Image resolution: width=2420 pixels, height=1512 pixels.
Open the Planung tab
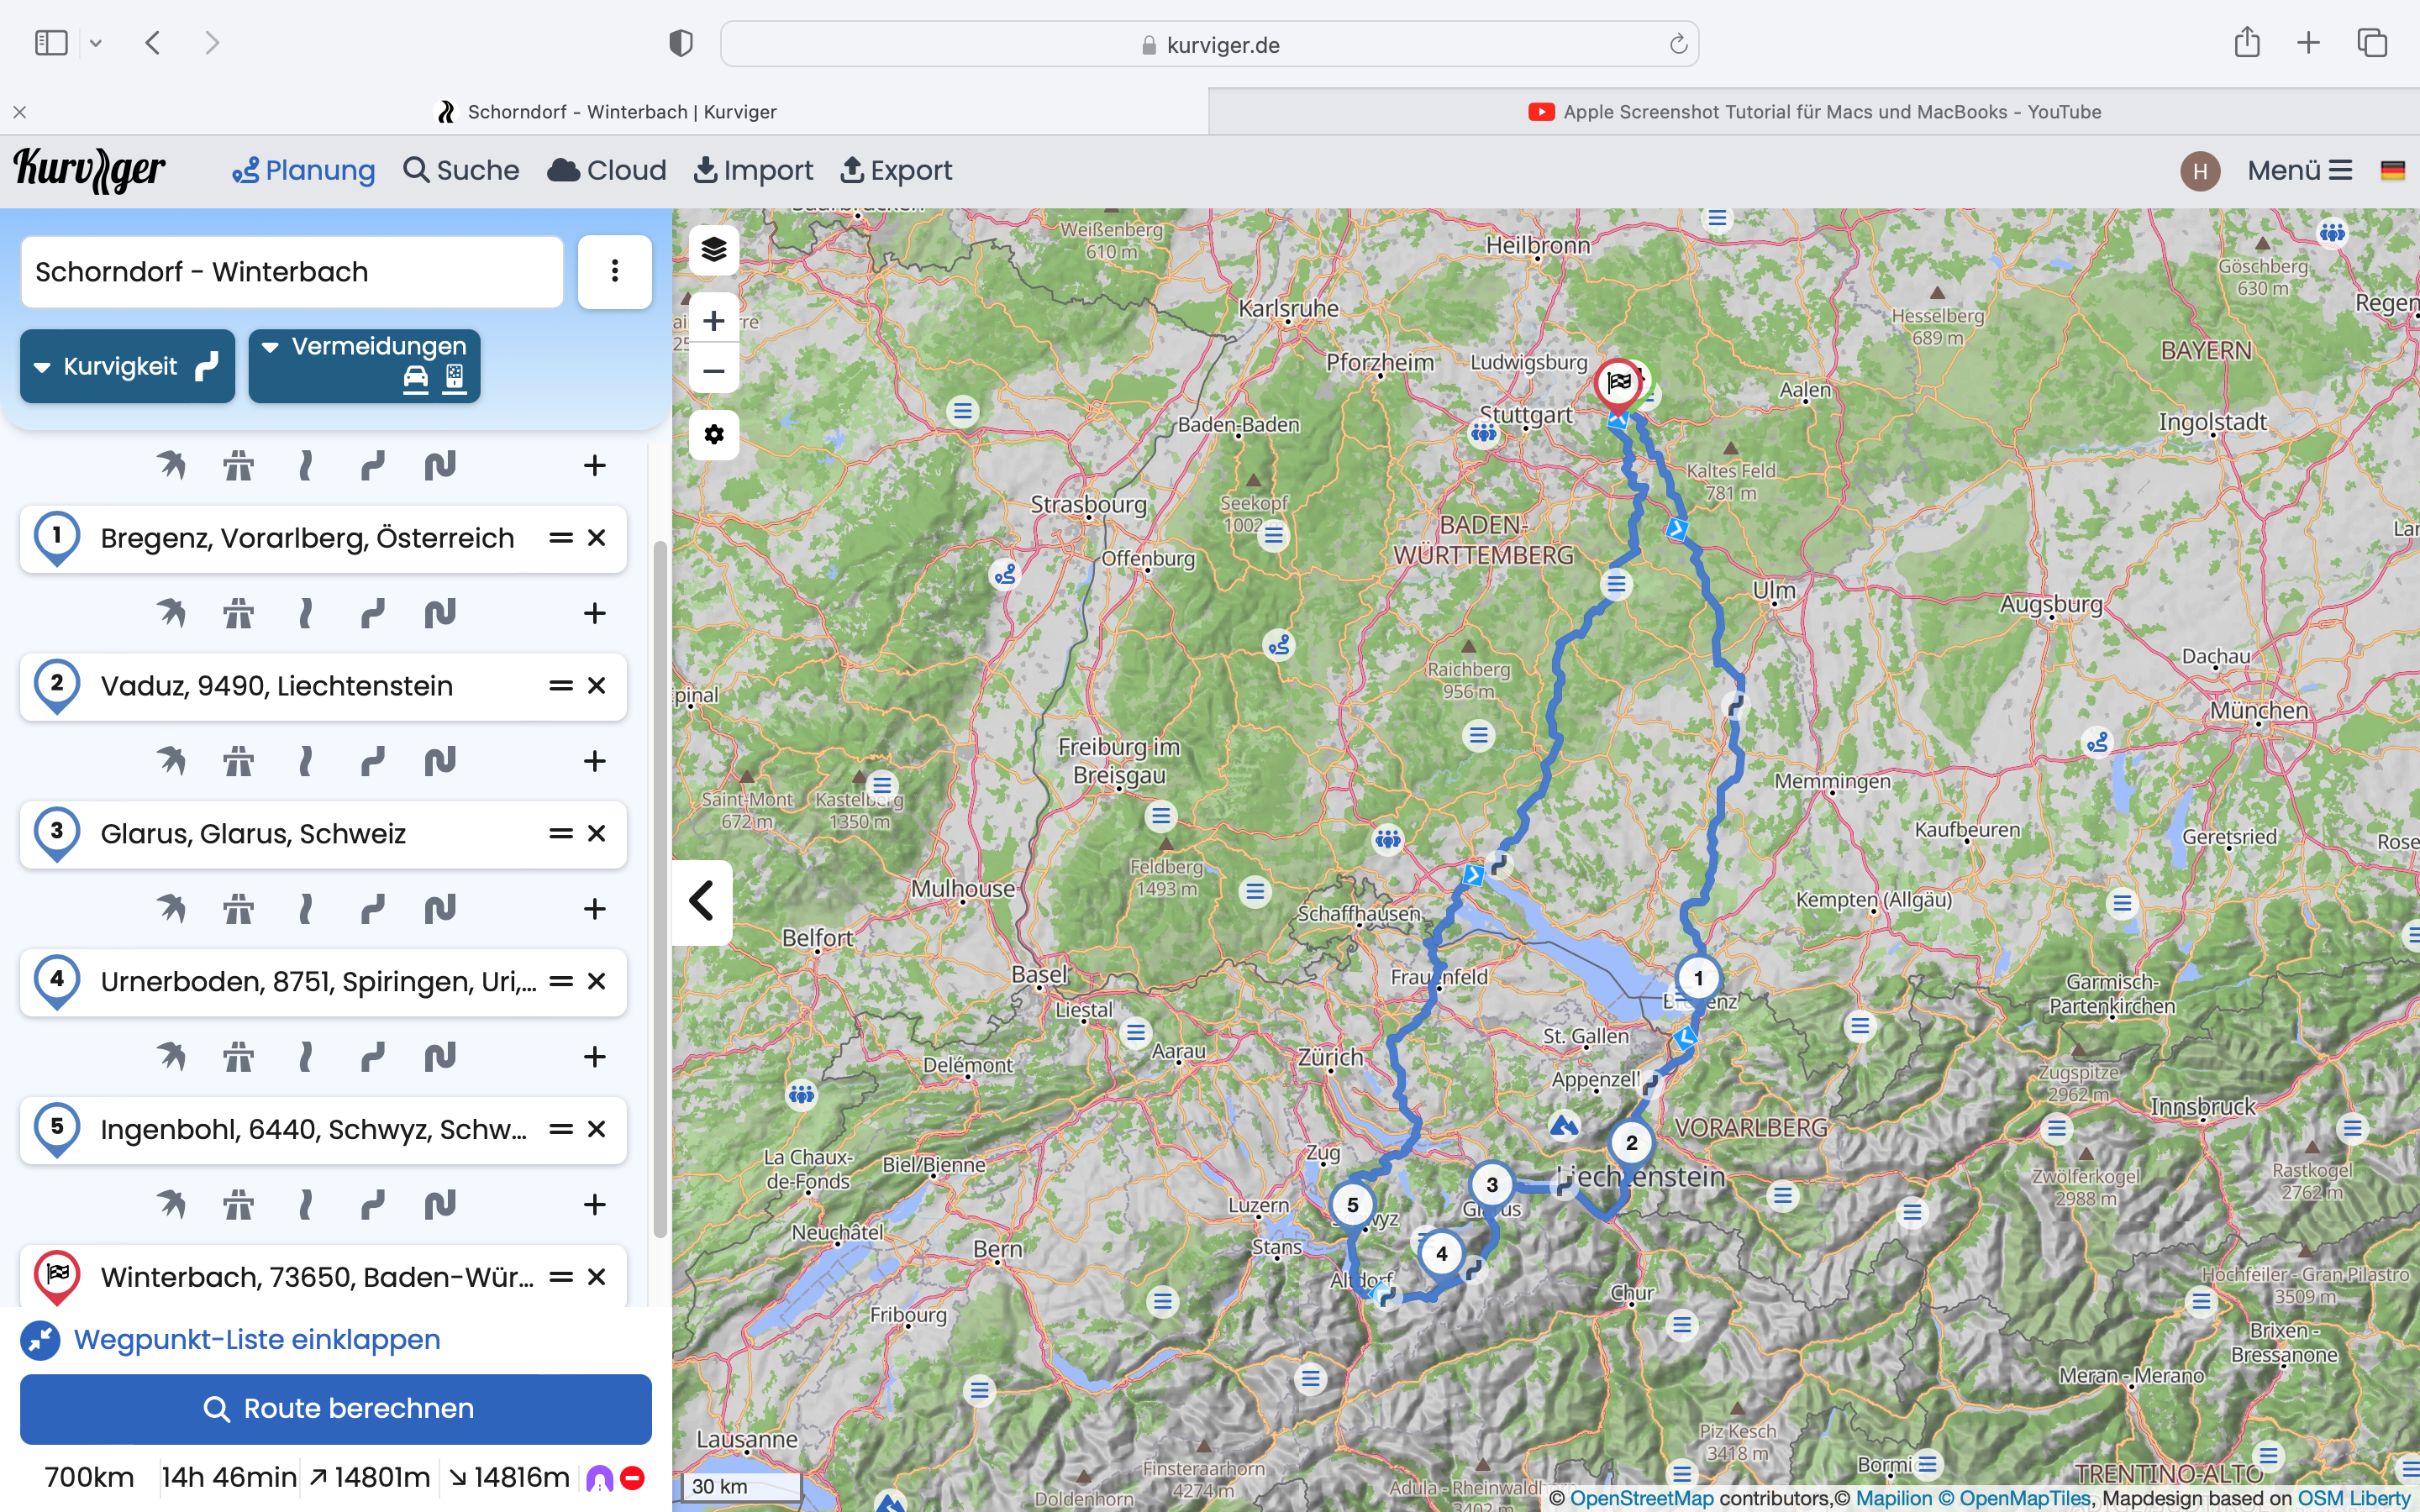coord(303,171)
